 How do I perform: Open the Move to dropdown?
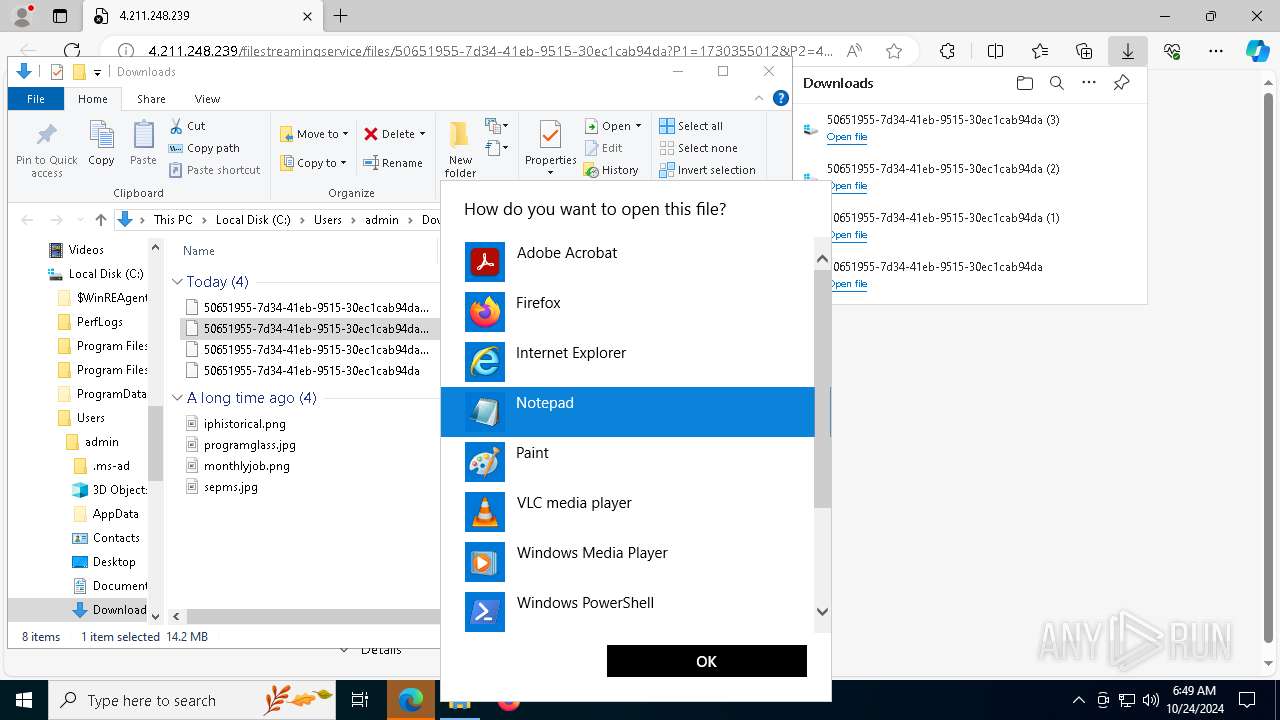pyautogui.click(x=314, y=134)
